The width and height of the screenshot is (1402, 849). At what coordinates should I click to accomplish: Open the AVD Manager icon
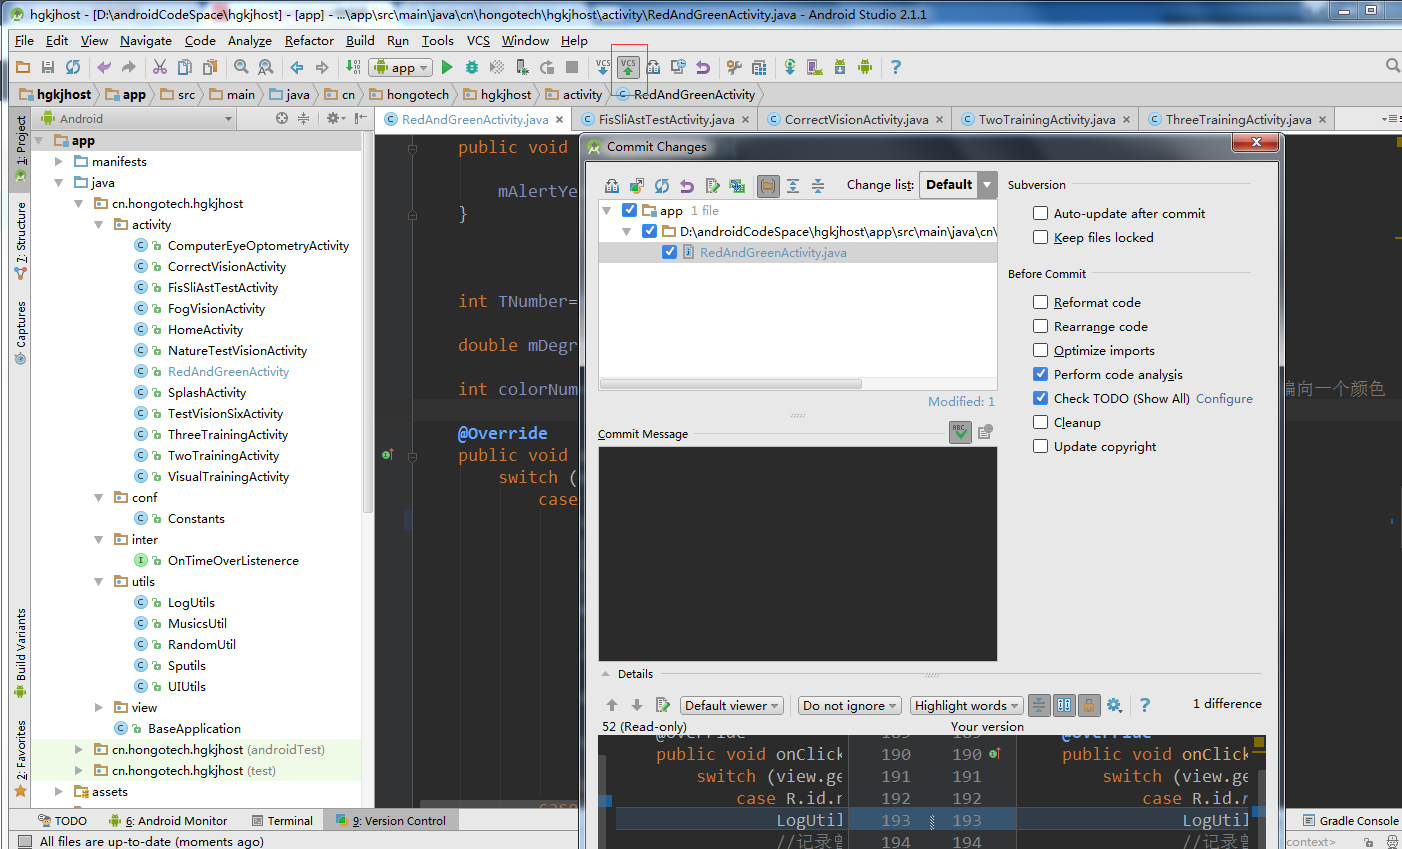pos(815,67)
